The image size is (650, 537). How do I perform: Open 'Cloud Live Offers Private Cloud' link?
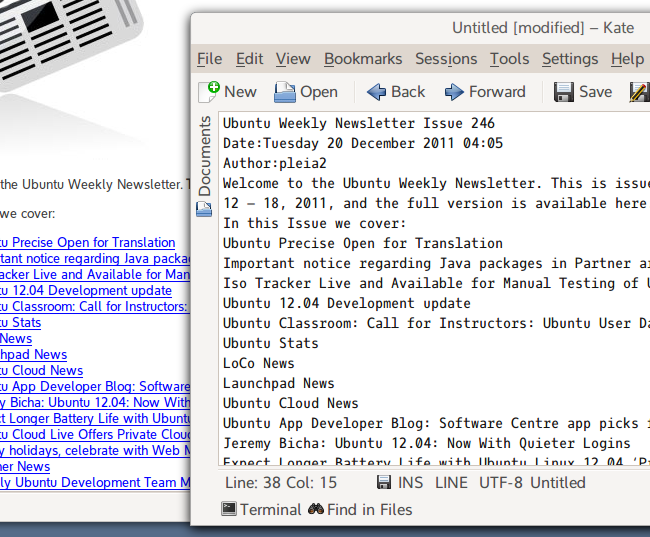click(95, 435)
